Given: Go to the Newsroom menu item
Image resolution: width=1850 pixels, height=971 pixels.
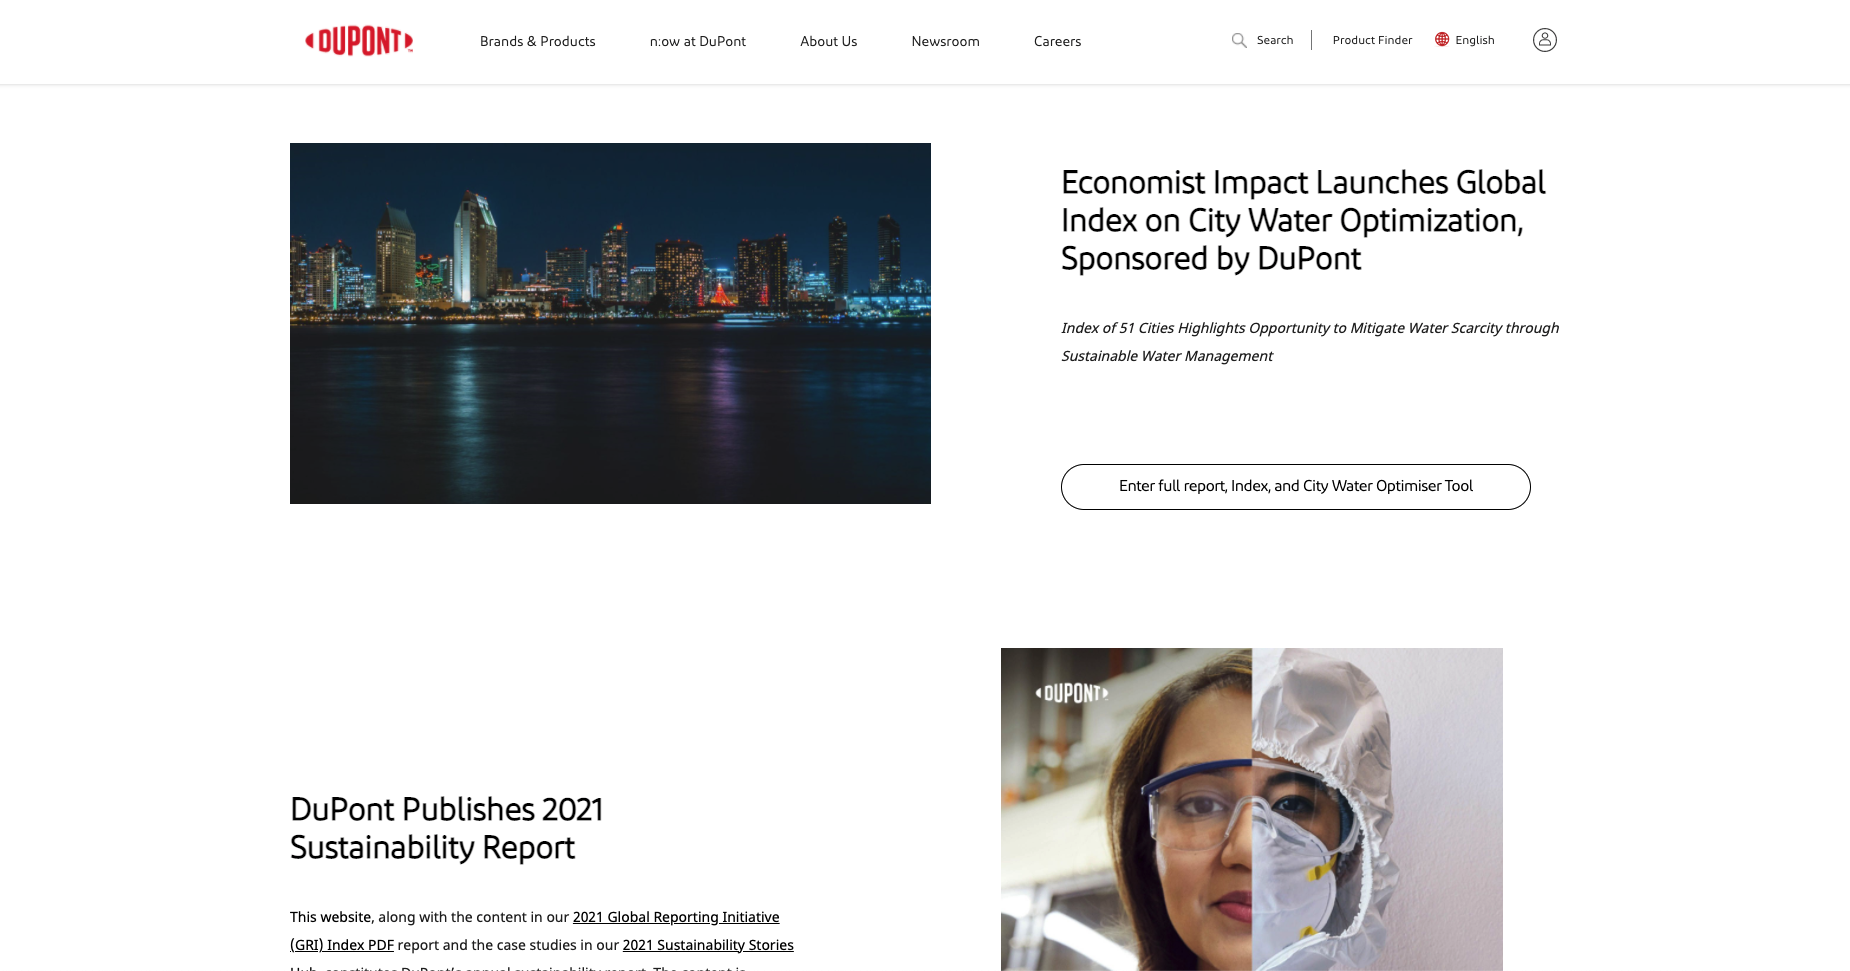Looking at the screenshot, I should click(946, 41).
